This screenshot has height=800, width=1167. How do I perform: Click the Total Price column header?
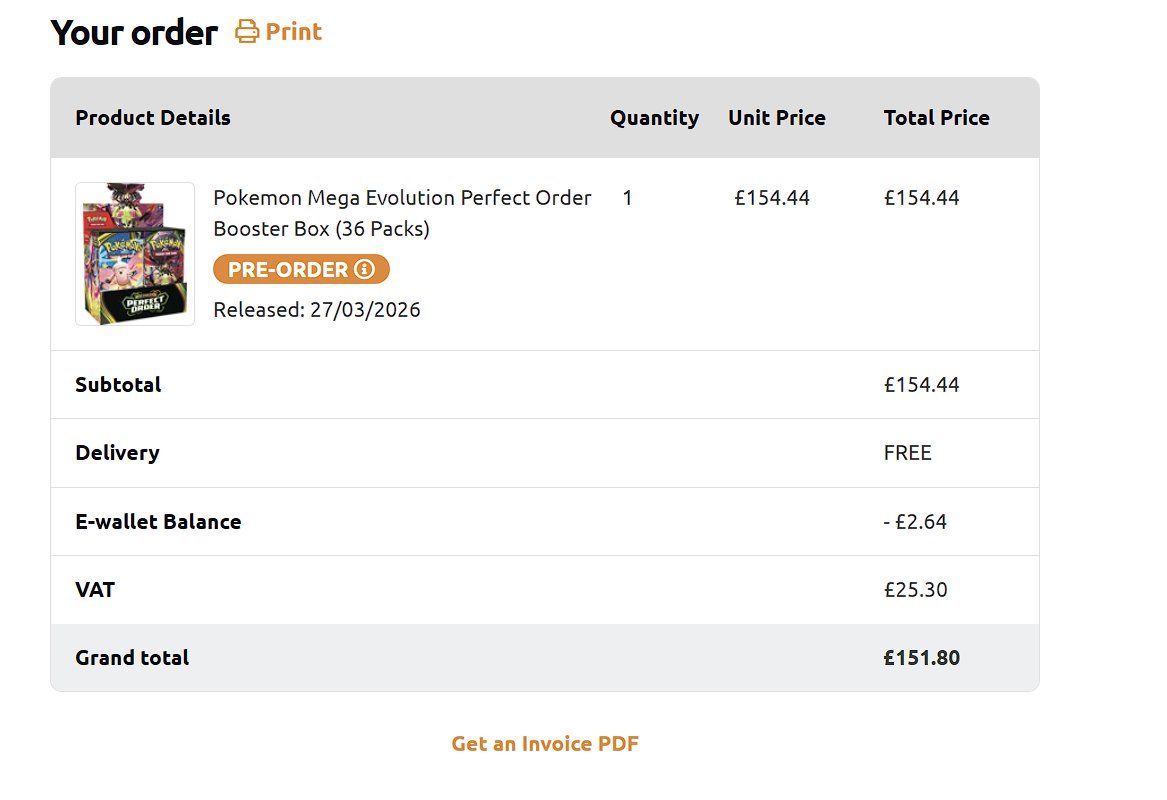click(x=936, y=118)
